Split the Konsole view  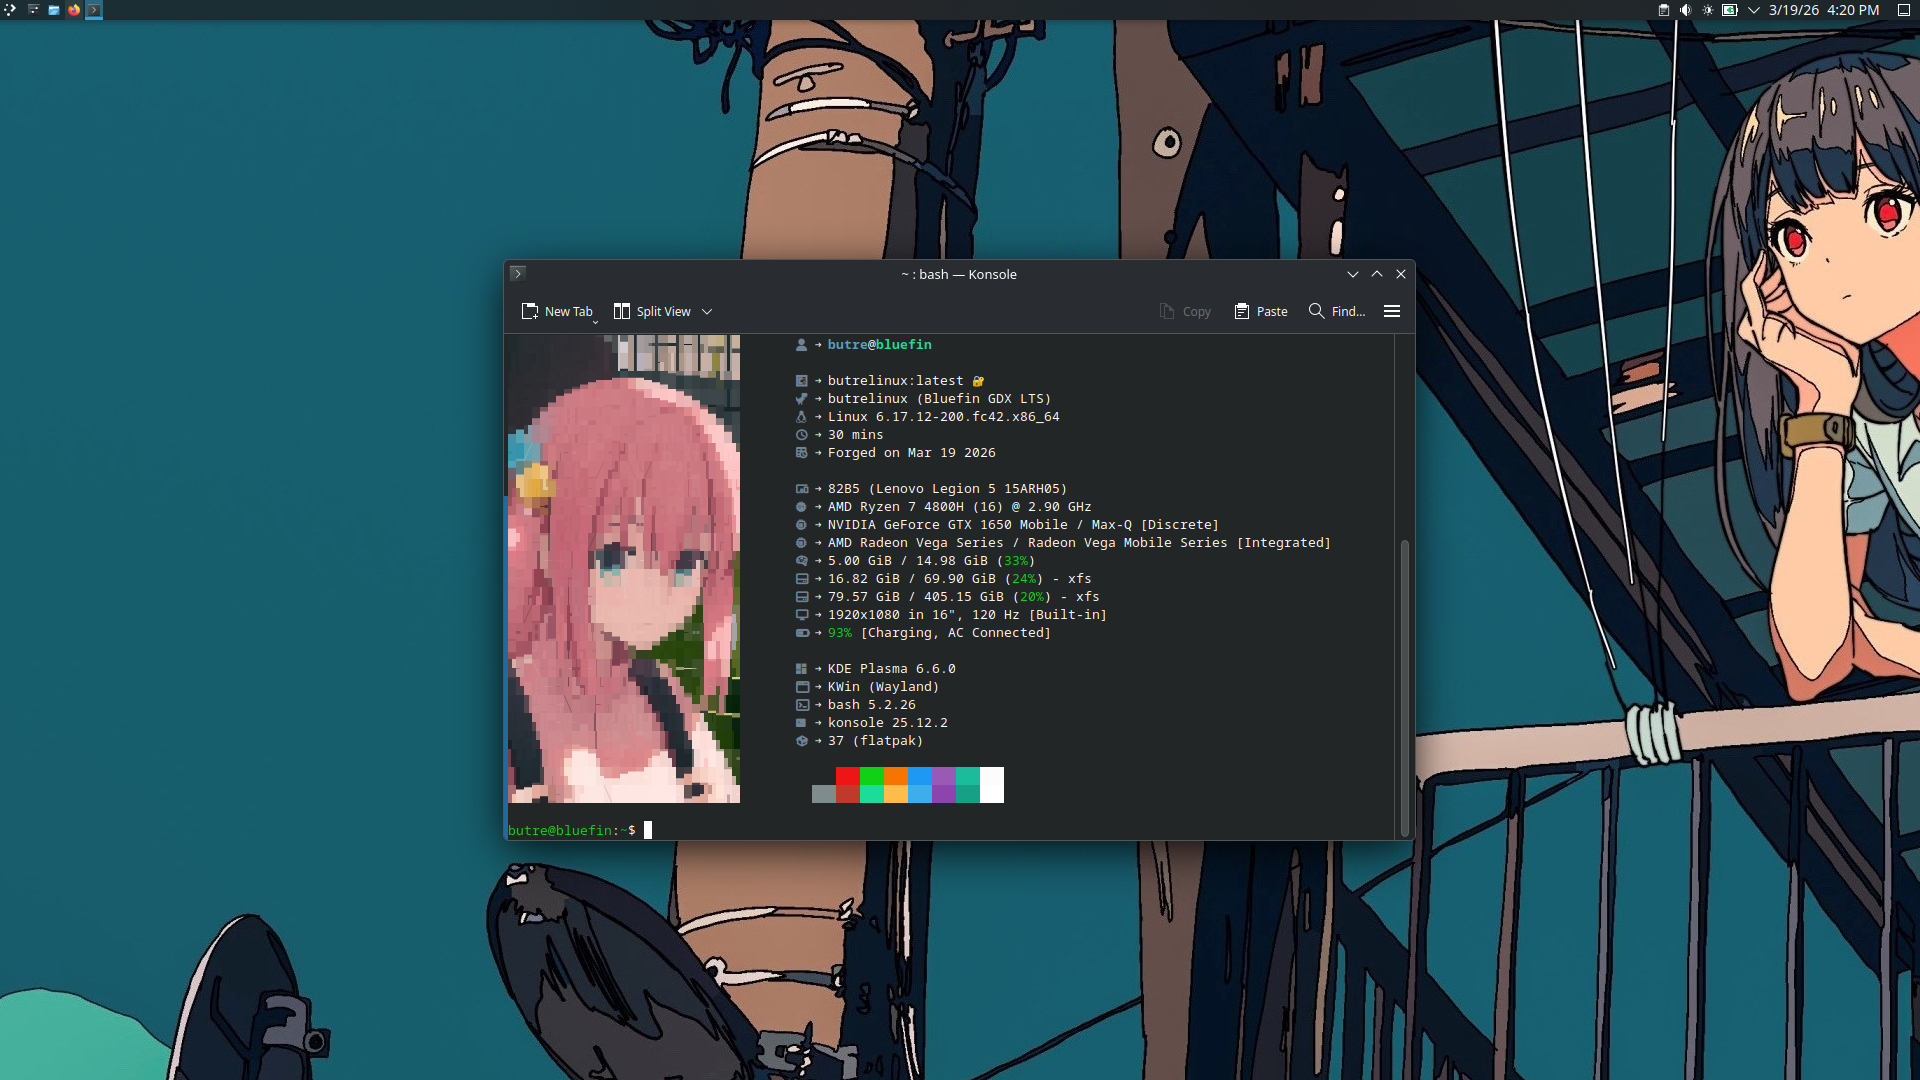(652, 311)
